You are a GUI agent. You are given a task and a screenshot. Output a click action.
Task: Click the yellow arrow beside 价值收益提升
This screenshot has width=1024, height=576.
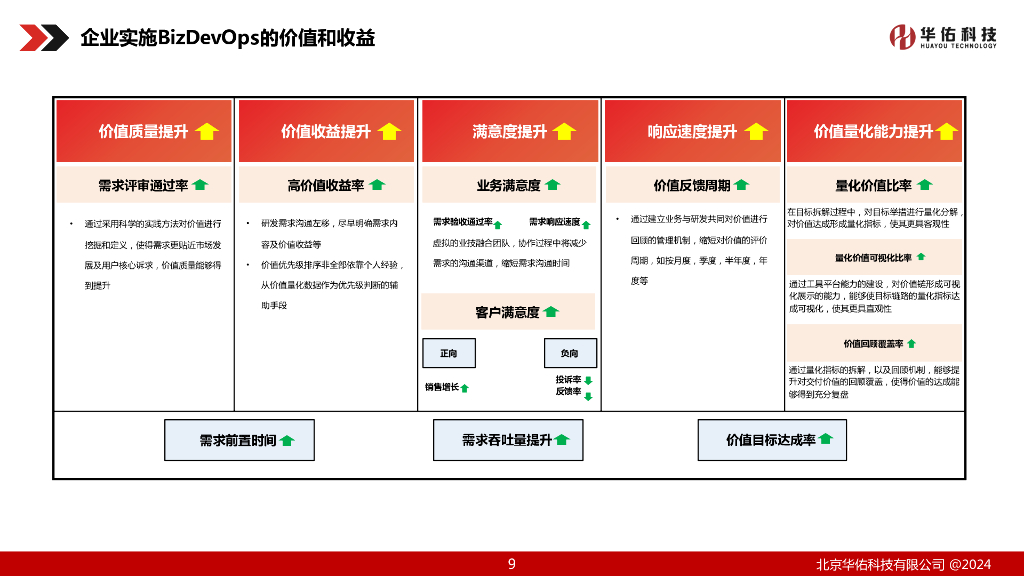pos(389,131)
